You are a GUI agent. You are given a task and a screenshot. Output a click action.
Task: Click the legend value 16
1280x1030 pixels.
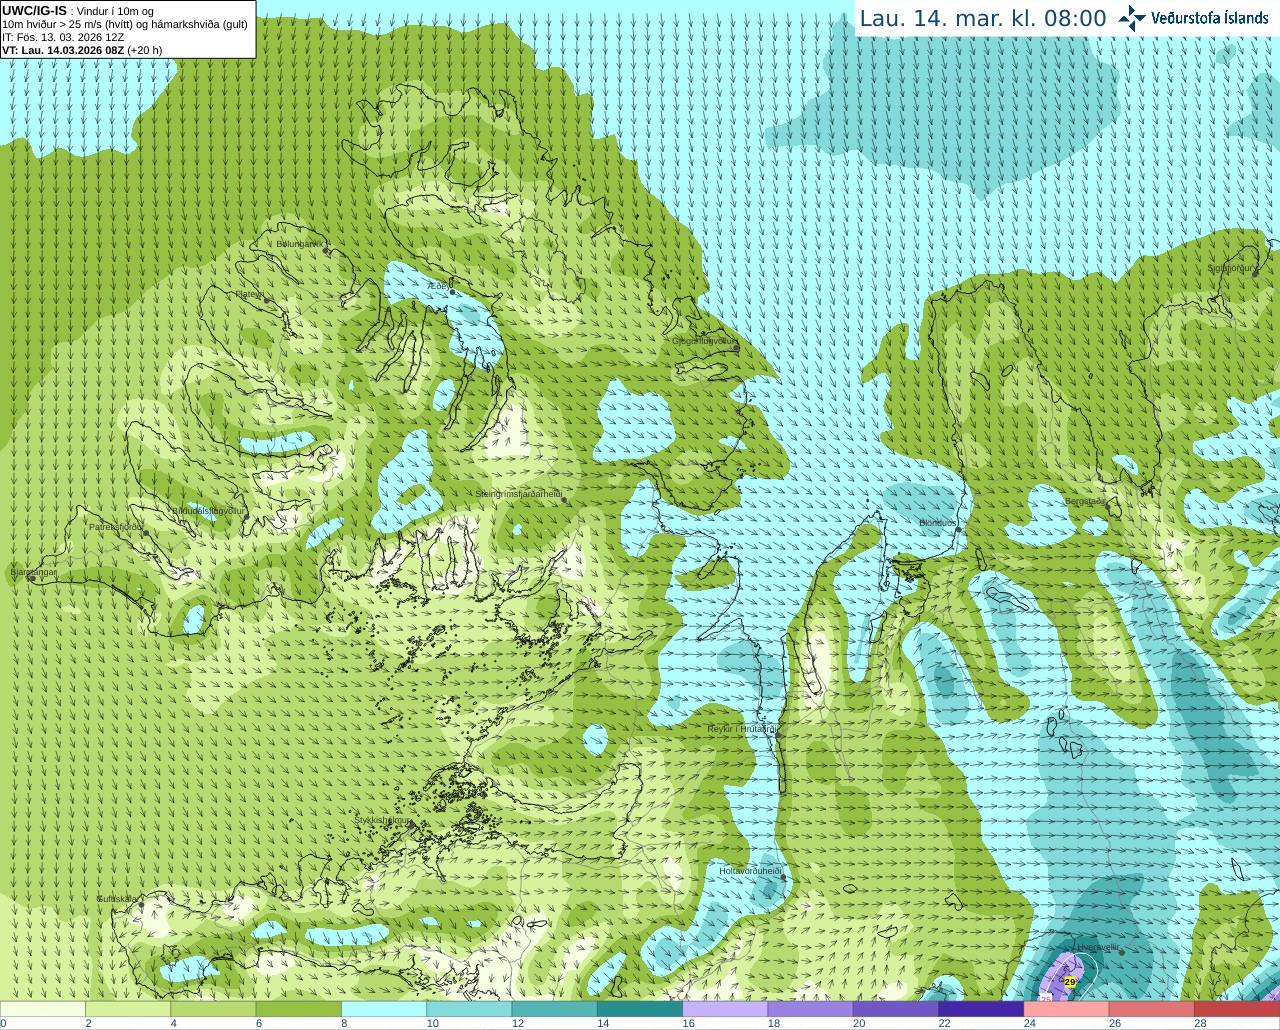point(688,1023)
